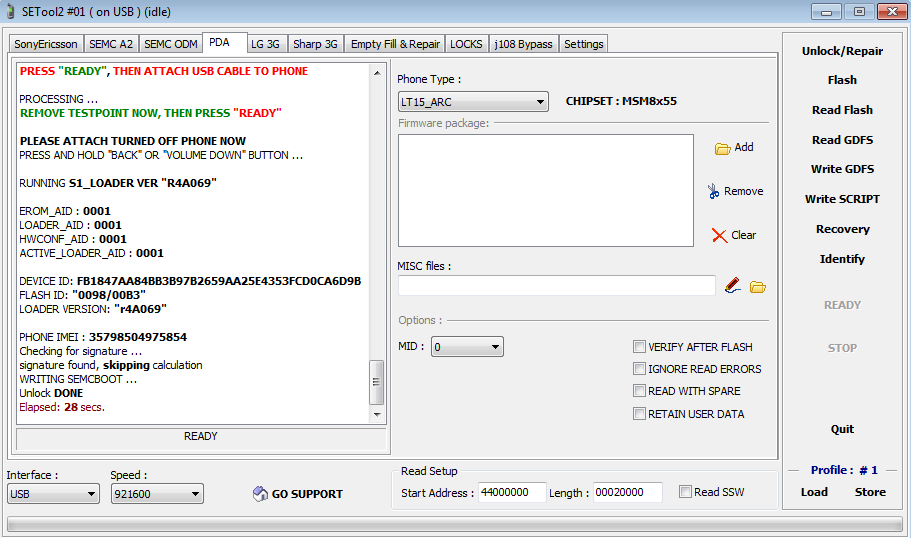Click Write GDFS button
Screen dimensions: 911x538
point(842,169)
